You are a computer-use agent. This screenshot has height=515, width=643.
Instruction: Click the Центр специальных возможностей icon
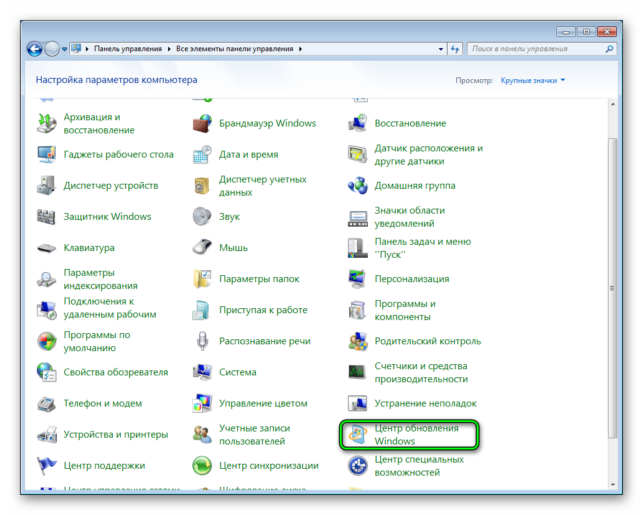pos(358,466)
